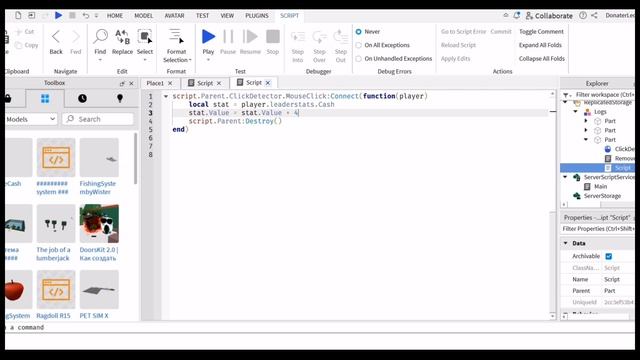Open the Find magnifier tool
This screenshot has height=360, width=640.
100,36
